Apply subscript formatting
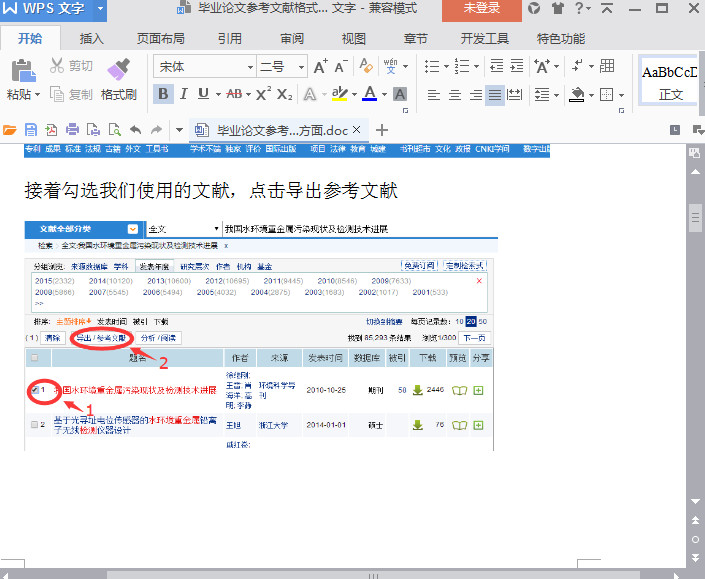 pos(285,94)
